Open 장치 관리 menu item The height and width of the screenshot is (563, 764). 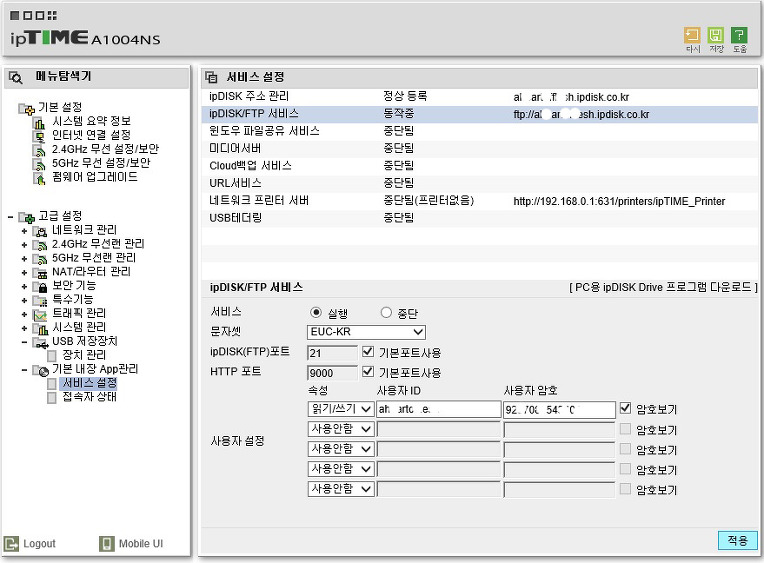84,355
